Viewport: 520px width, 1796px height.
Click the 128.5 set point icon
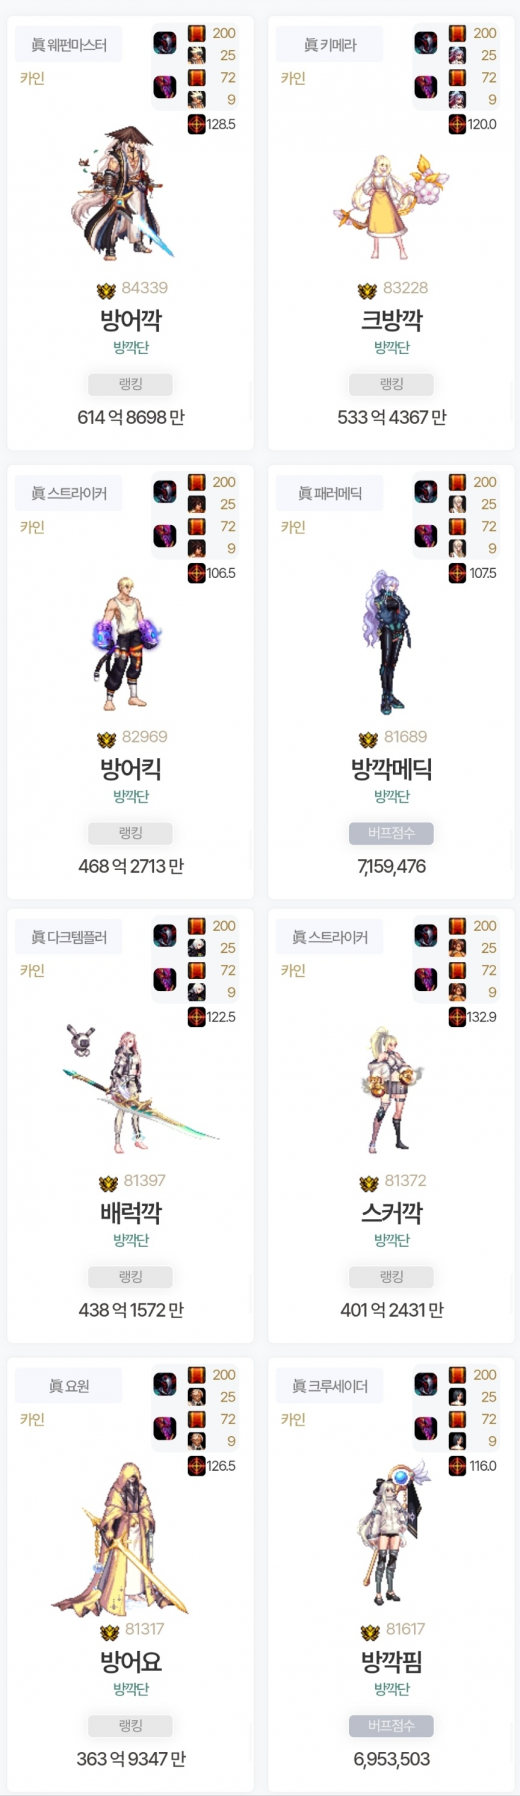click(197, 124)
